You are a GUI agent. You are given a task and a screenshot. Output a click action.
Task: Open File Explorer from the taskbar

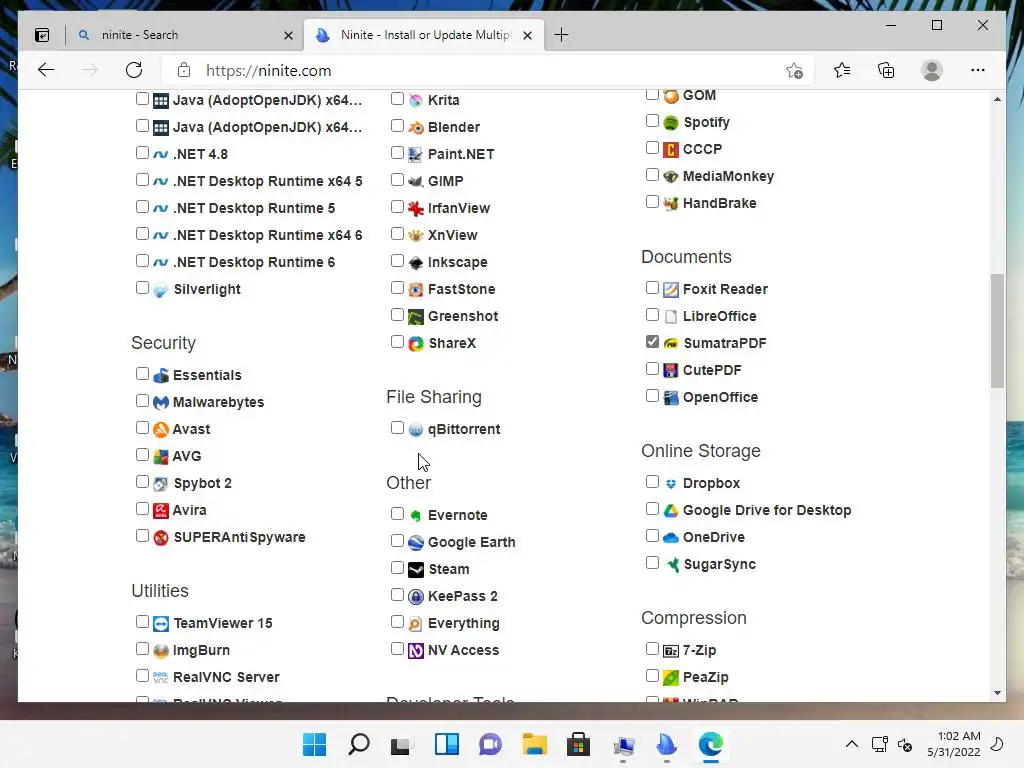click(534, 744)
